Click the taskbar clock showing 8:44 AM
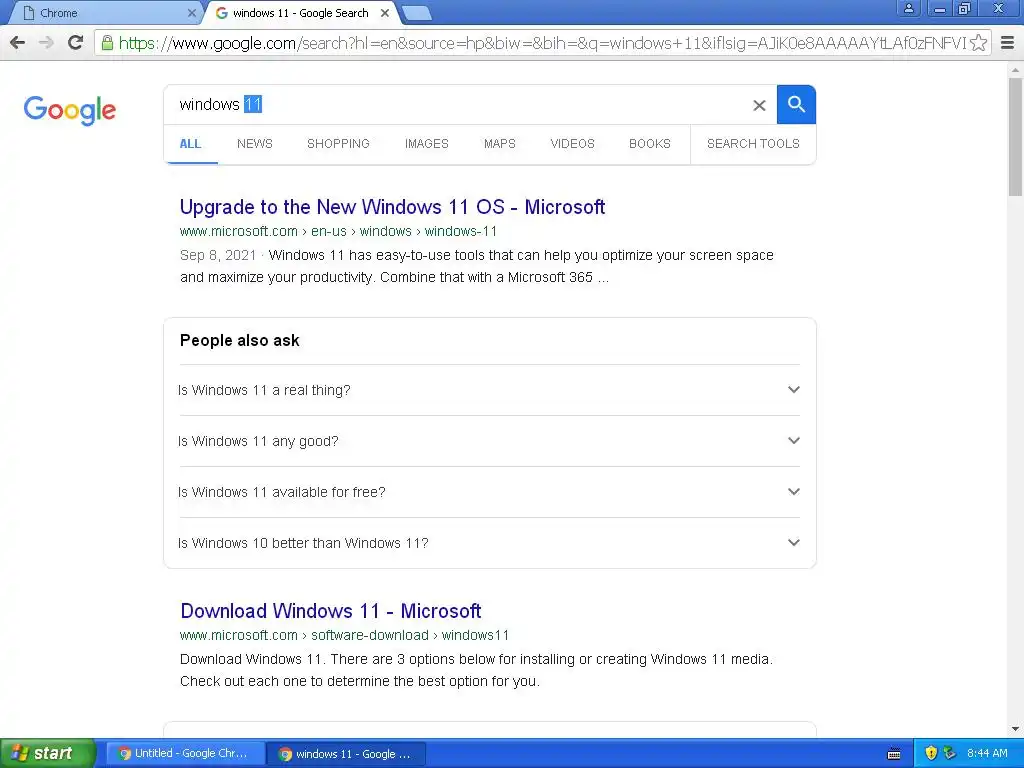 [x=987, y=754]
